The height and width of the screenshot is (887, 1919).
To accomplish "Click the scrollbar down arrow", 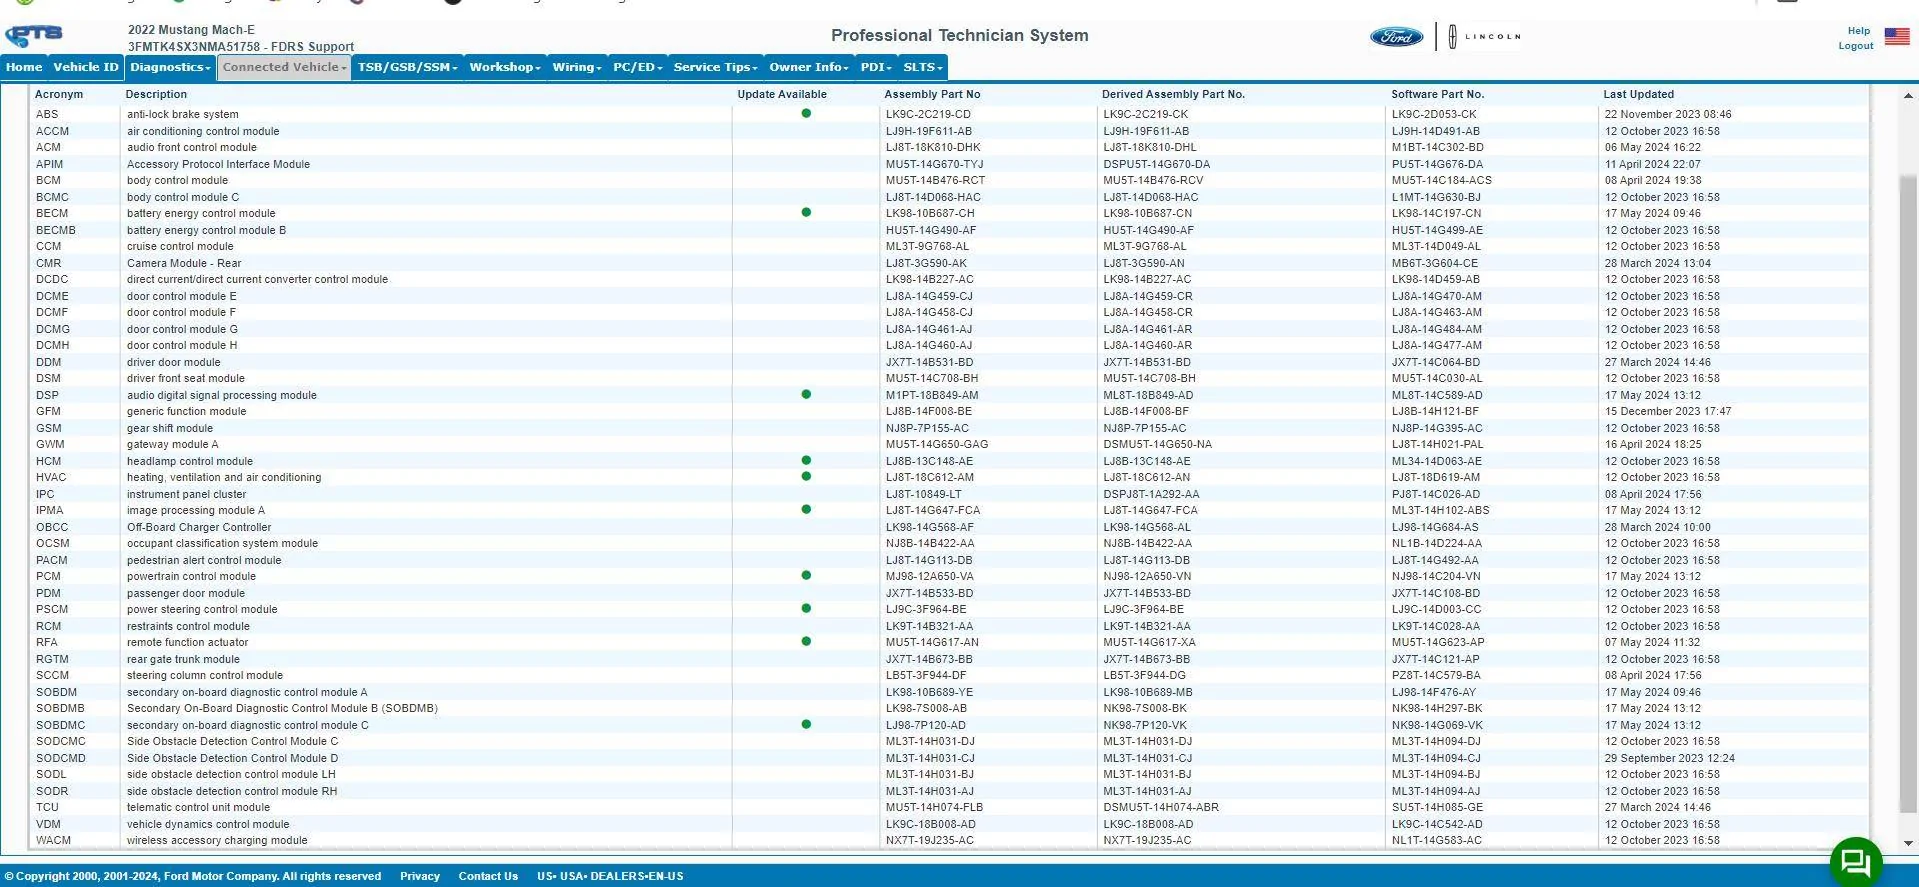I will point(1908,843).
